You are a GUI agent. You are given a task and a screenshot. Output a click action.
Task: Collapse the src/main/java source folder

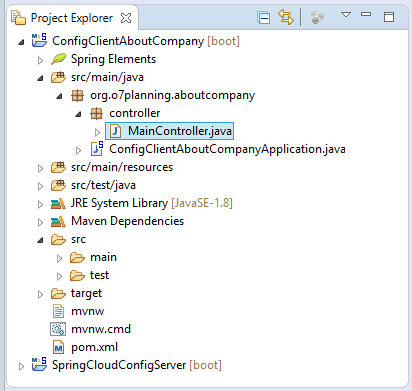click(40, 78)
